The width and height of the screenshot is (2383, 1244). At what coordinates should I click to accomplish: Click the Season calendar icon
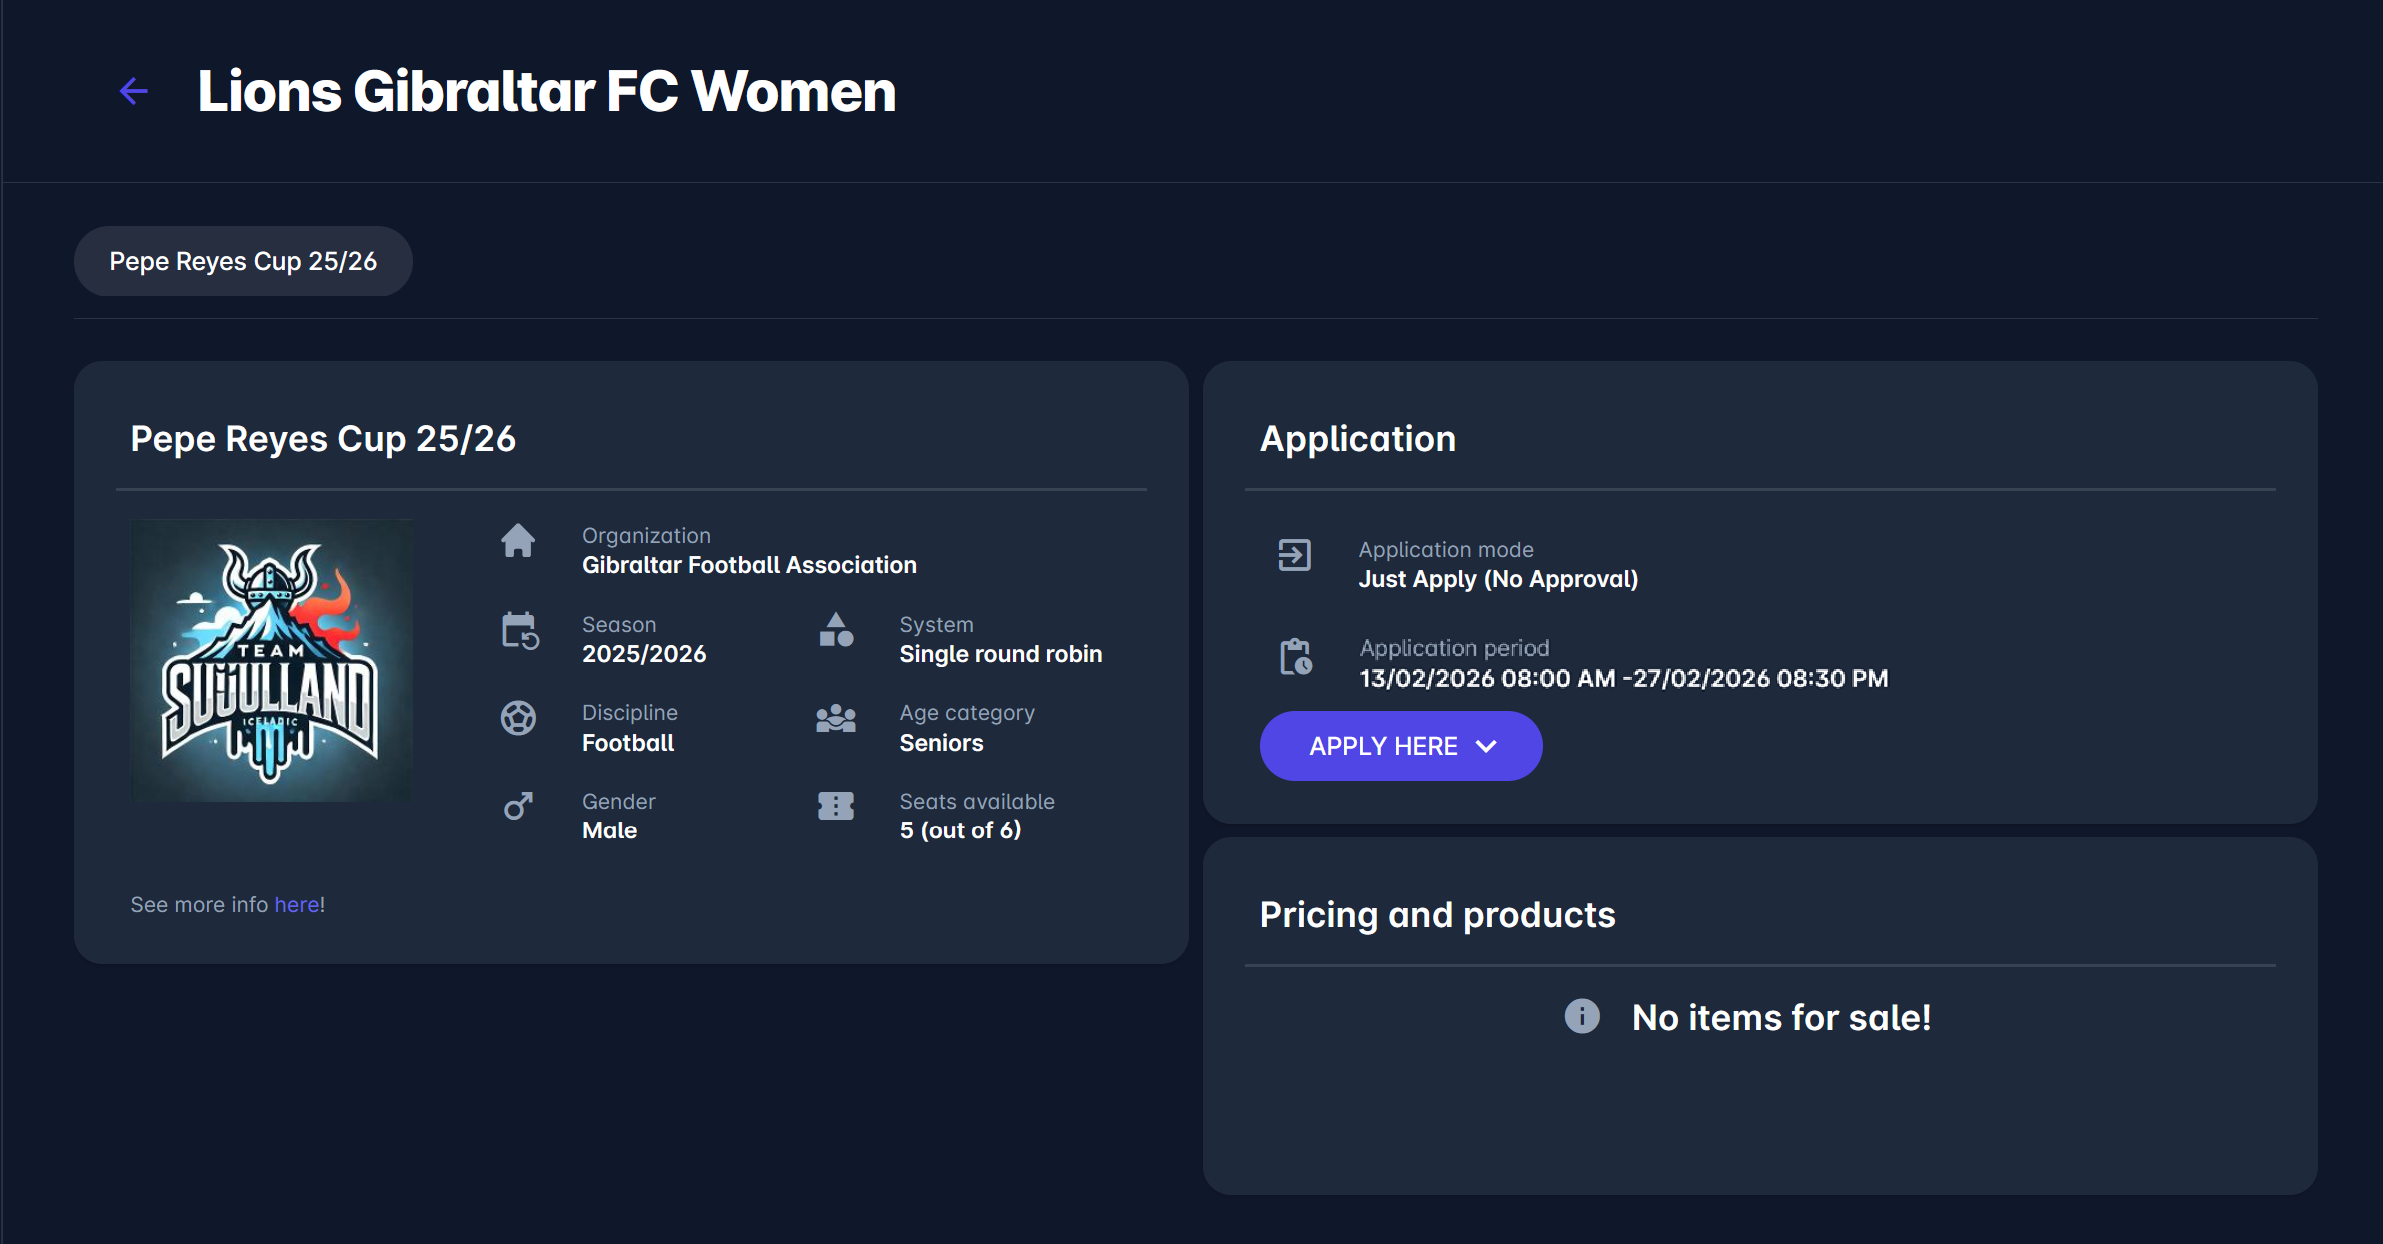[x=519, y=631]
